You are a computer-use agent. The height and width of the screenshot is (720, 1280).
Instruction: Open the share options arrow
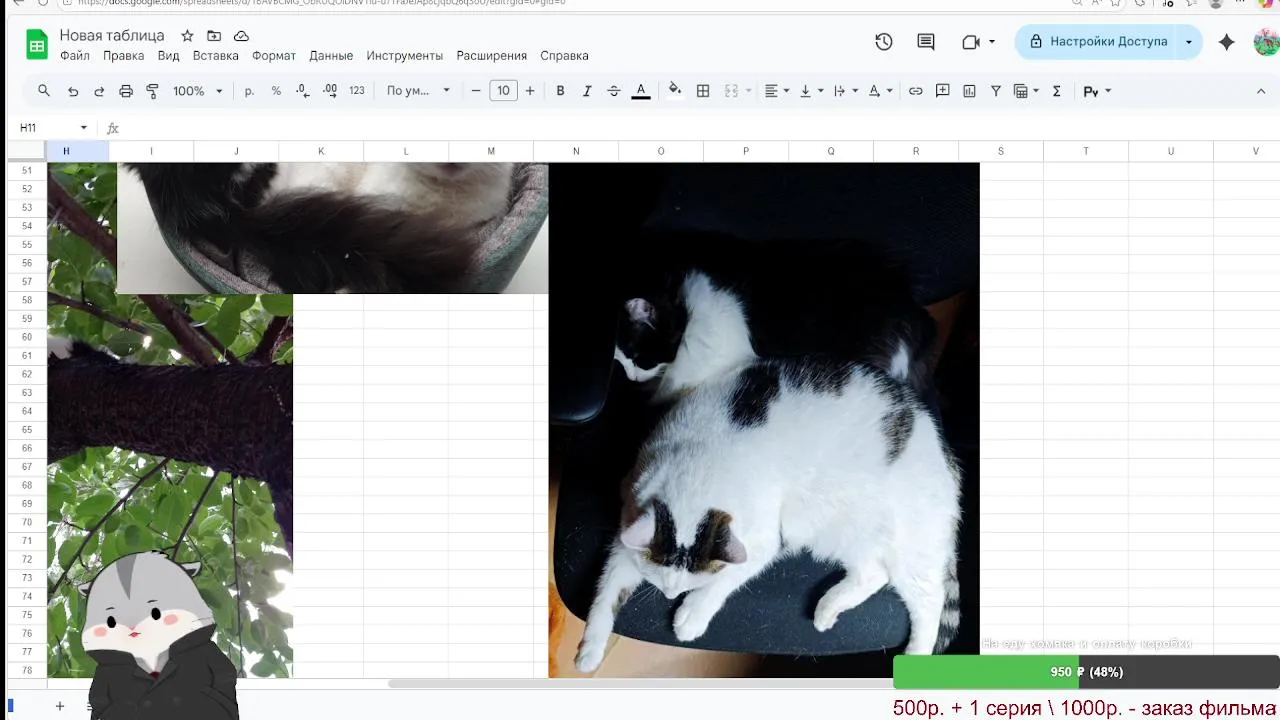tap(1188, 42)
